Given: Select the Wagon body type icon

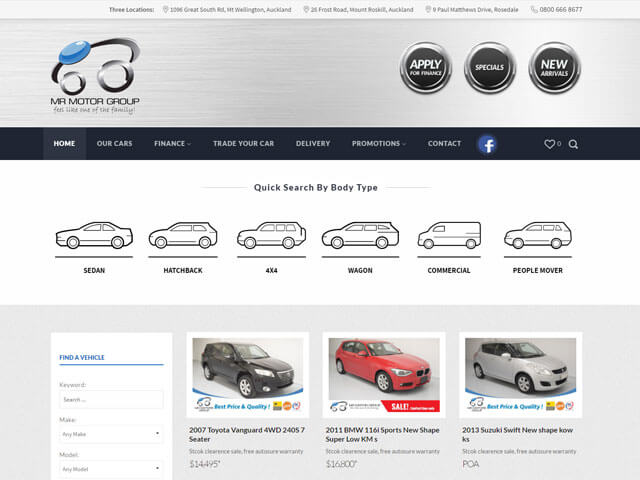Looking at the screenshot, I should (x=360, y=236).
